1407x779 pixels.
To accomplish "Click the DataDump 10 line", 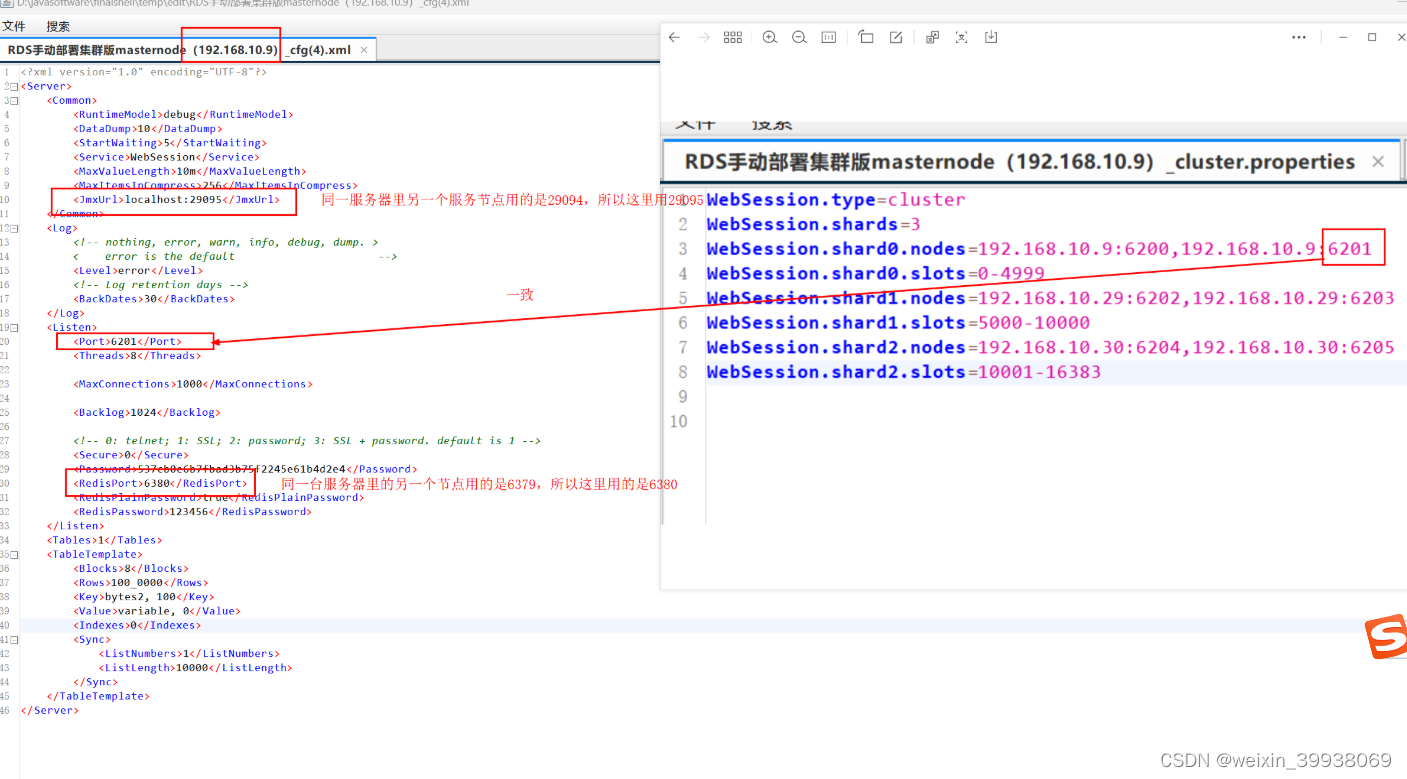I will pos(148,129).
